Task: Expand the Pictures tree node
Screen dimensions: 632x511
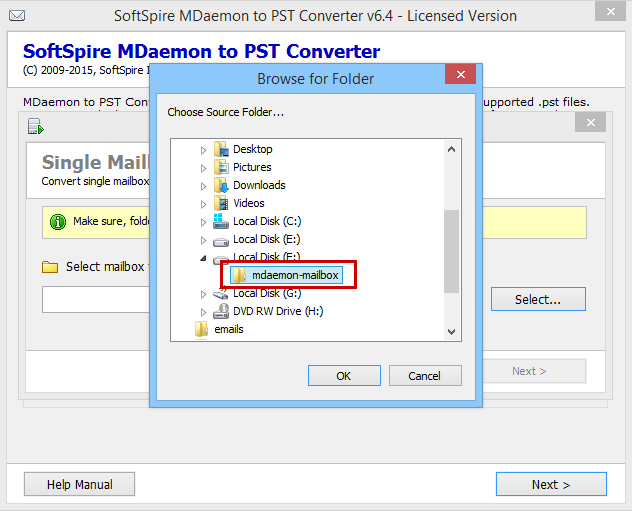Action: [203, 168]
